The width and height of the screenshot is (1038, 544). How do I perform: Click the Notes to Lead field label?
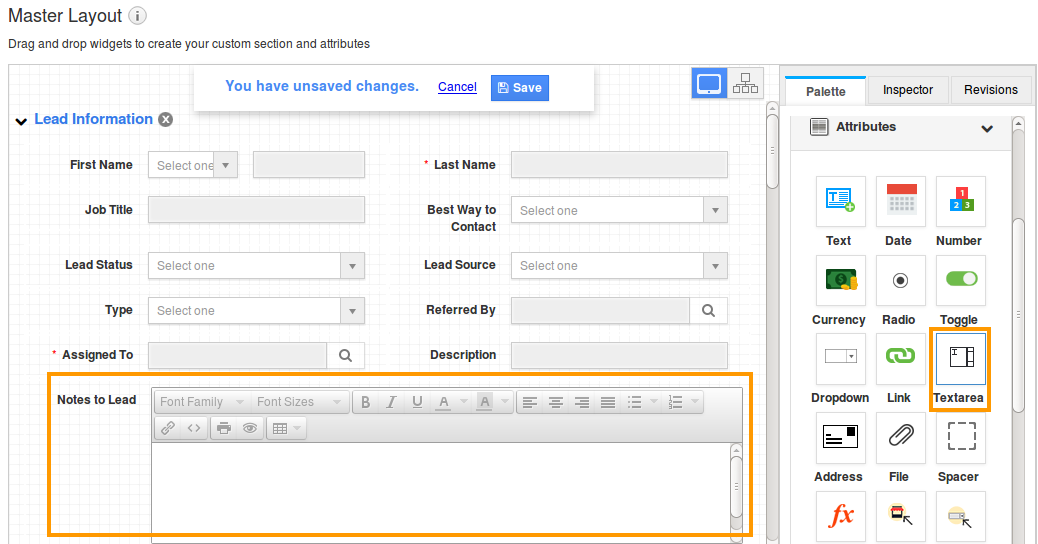[97, 400]
